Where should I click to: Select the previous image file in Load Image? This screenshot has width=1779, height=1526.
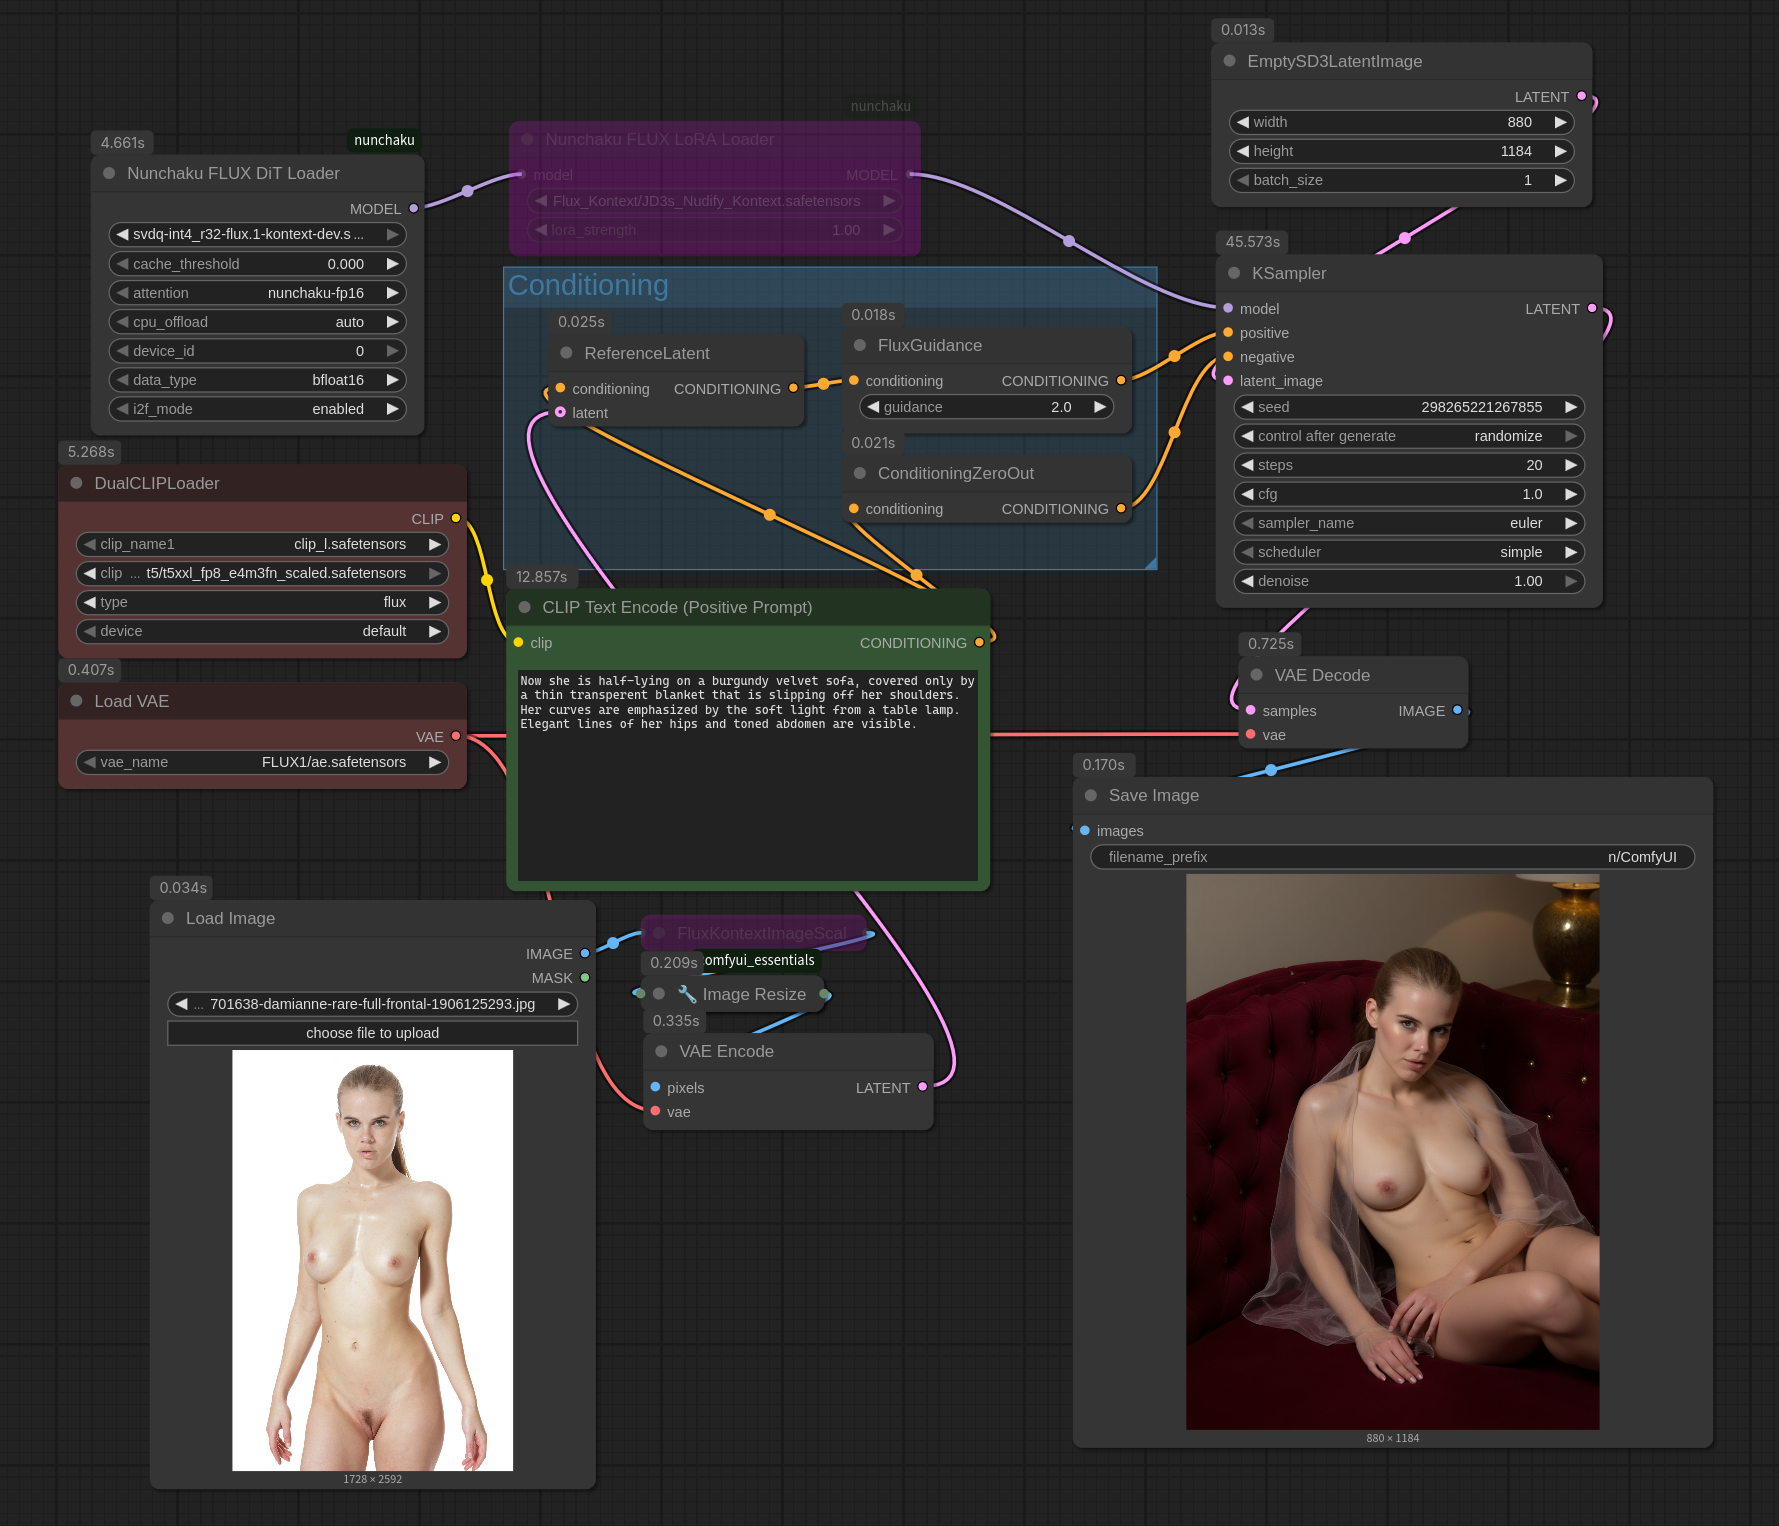click(181, 1004)
